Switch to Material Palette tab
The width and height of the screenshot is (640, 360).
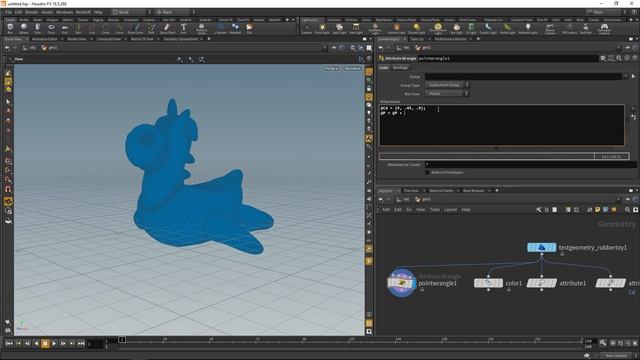pyautogui.click(x=441, y=191)
